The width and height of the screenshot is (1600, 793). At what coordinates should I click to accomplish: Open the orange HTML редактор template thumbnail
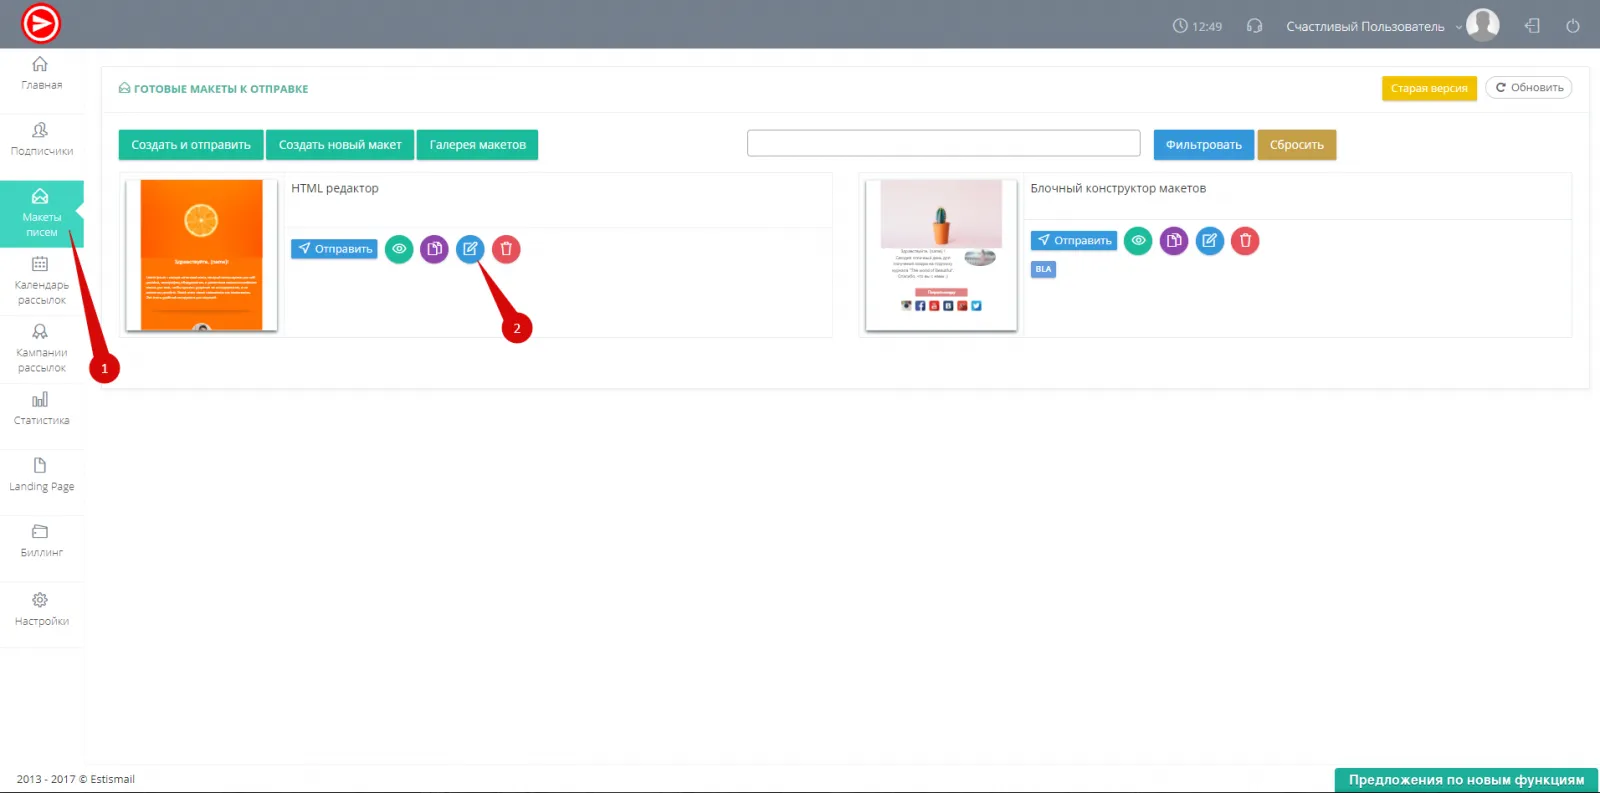pos(201,255)
